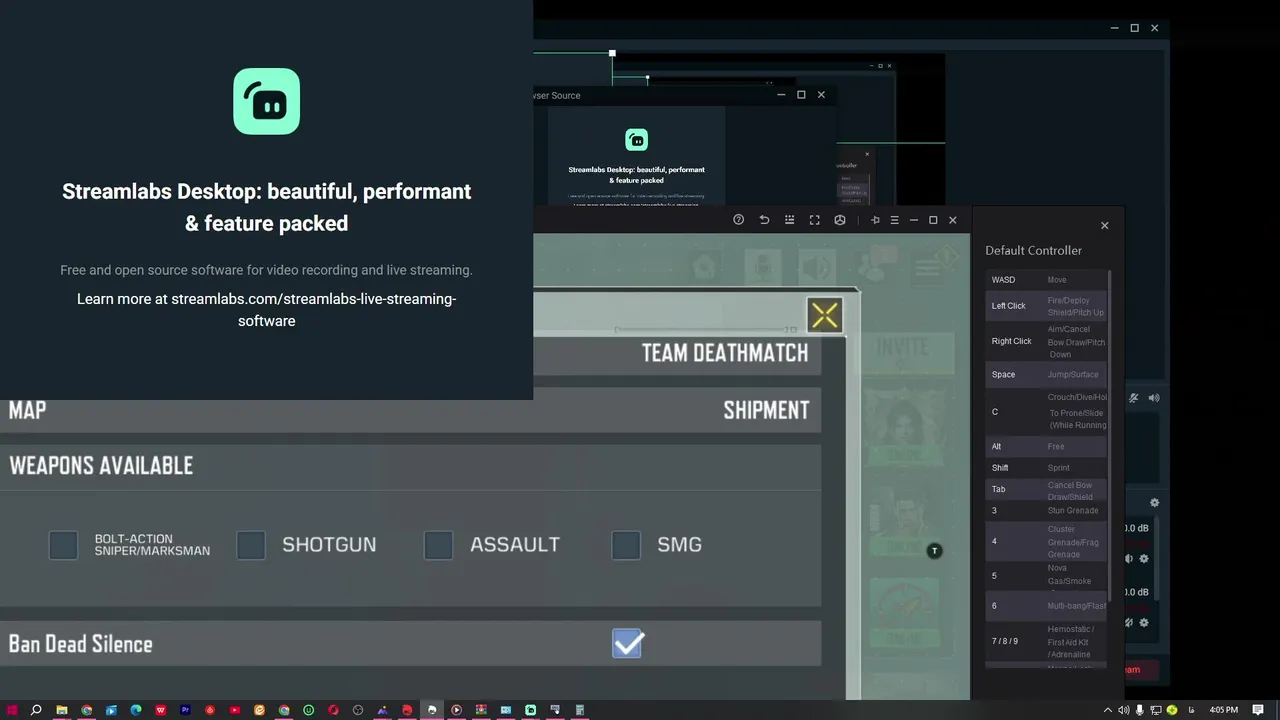
Task: Click the T key marker on the game screen
Action: (934, 551)
